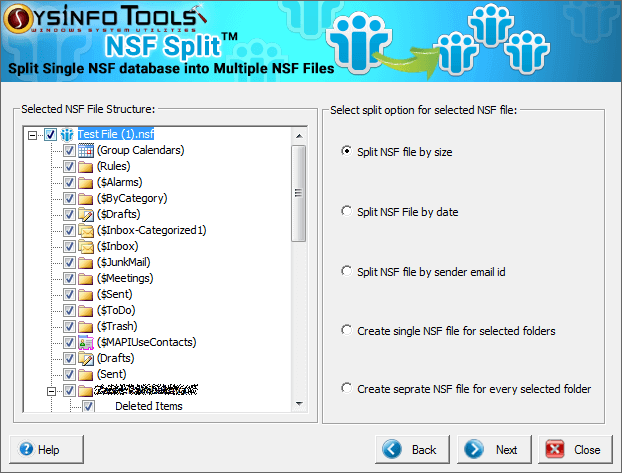Select Split NSF file by size option

pos(346,151)
